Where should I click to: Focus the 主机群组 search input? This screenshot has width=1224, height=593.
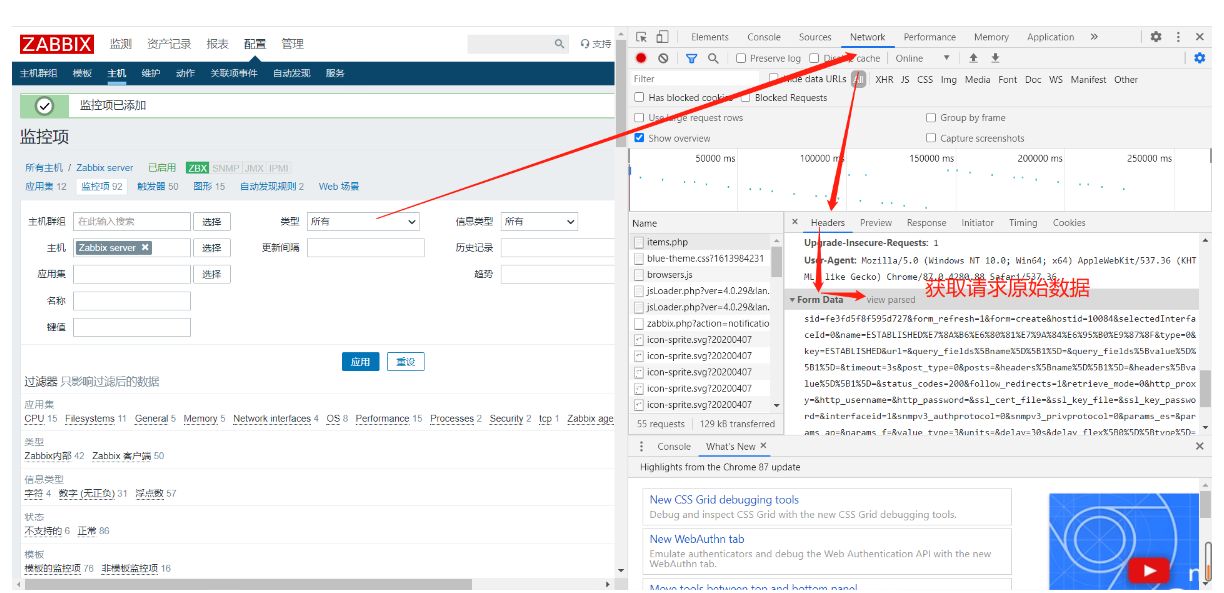(x=131, y=221)
